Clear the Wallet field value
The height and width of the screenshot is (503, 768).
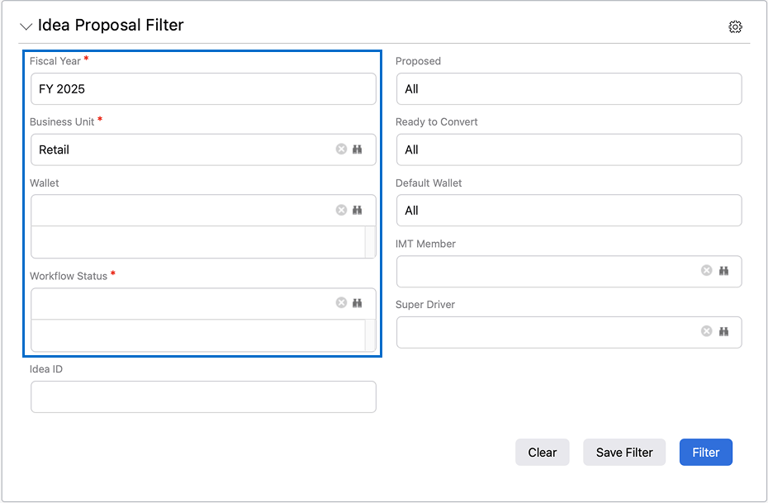point(341,210)
